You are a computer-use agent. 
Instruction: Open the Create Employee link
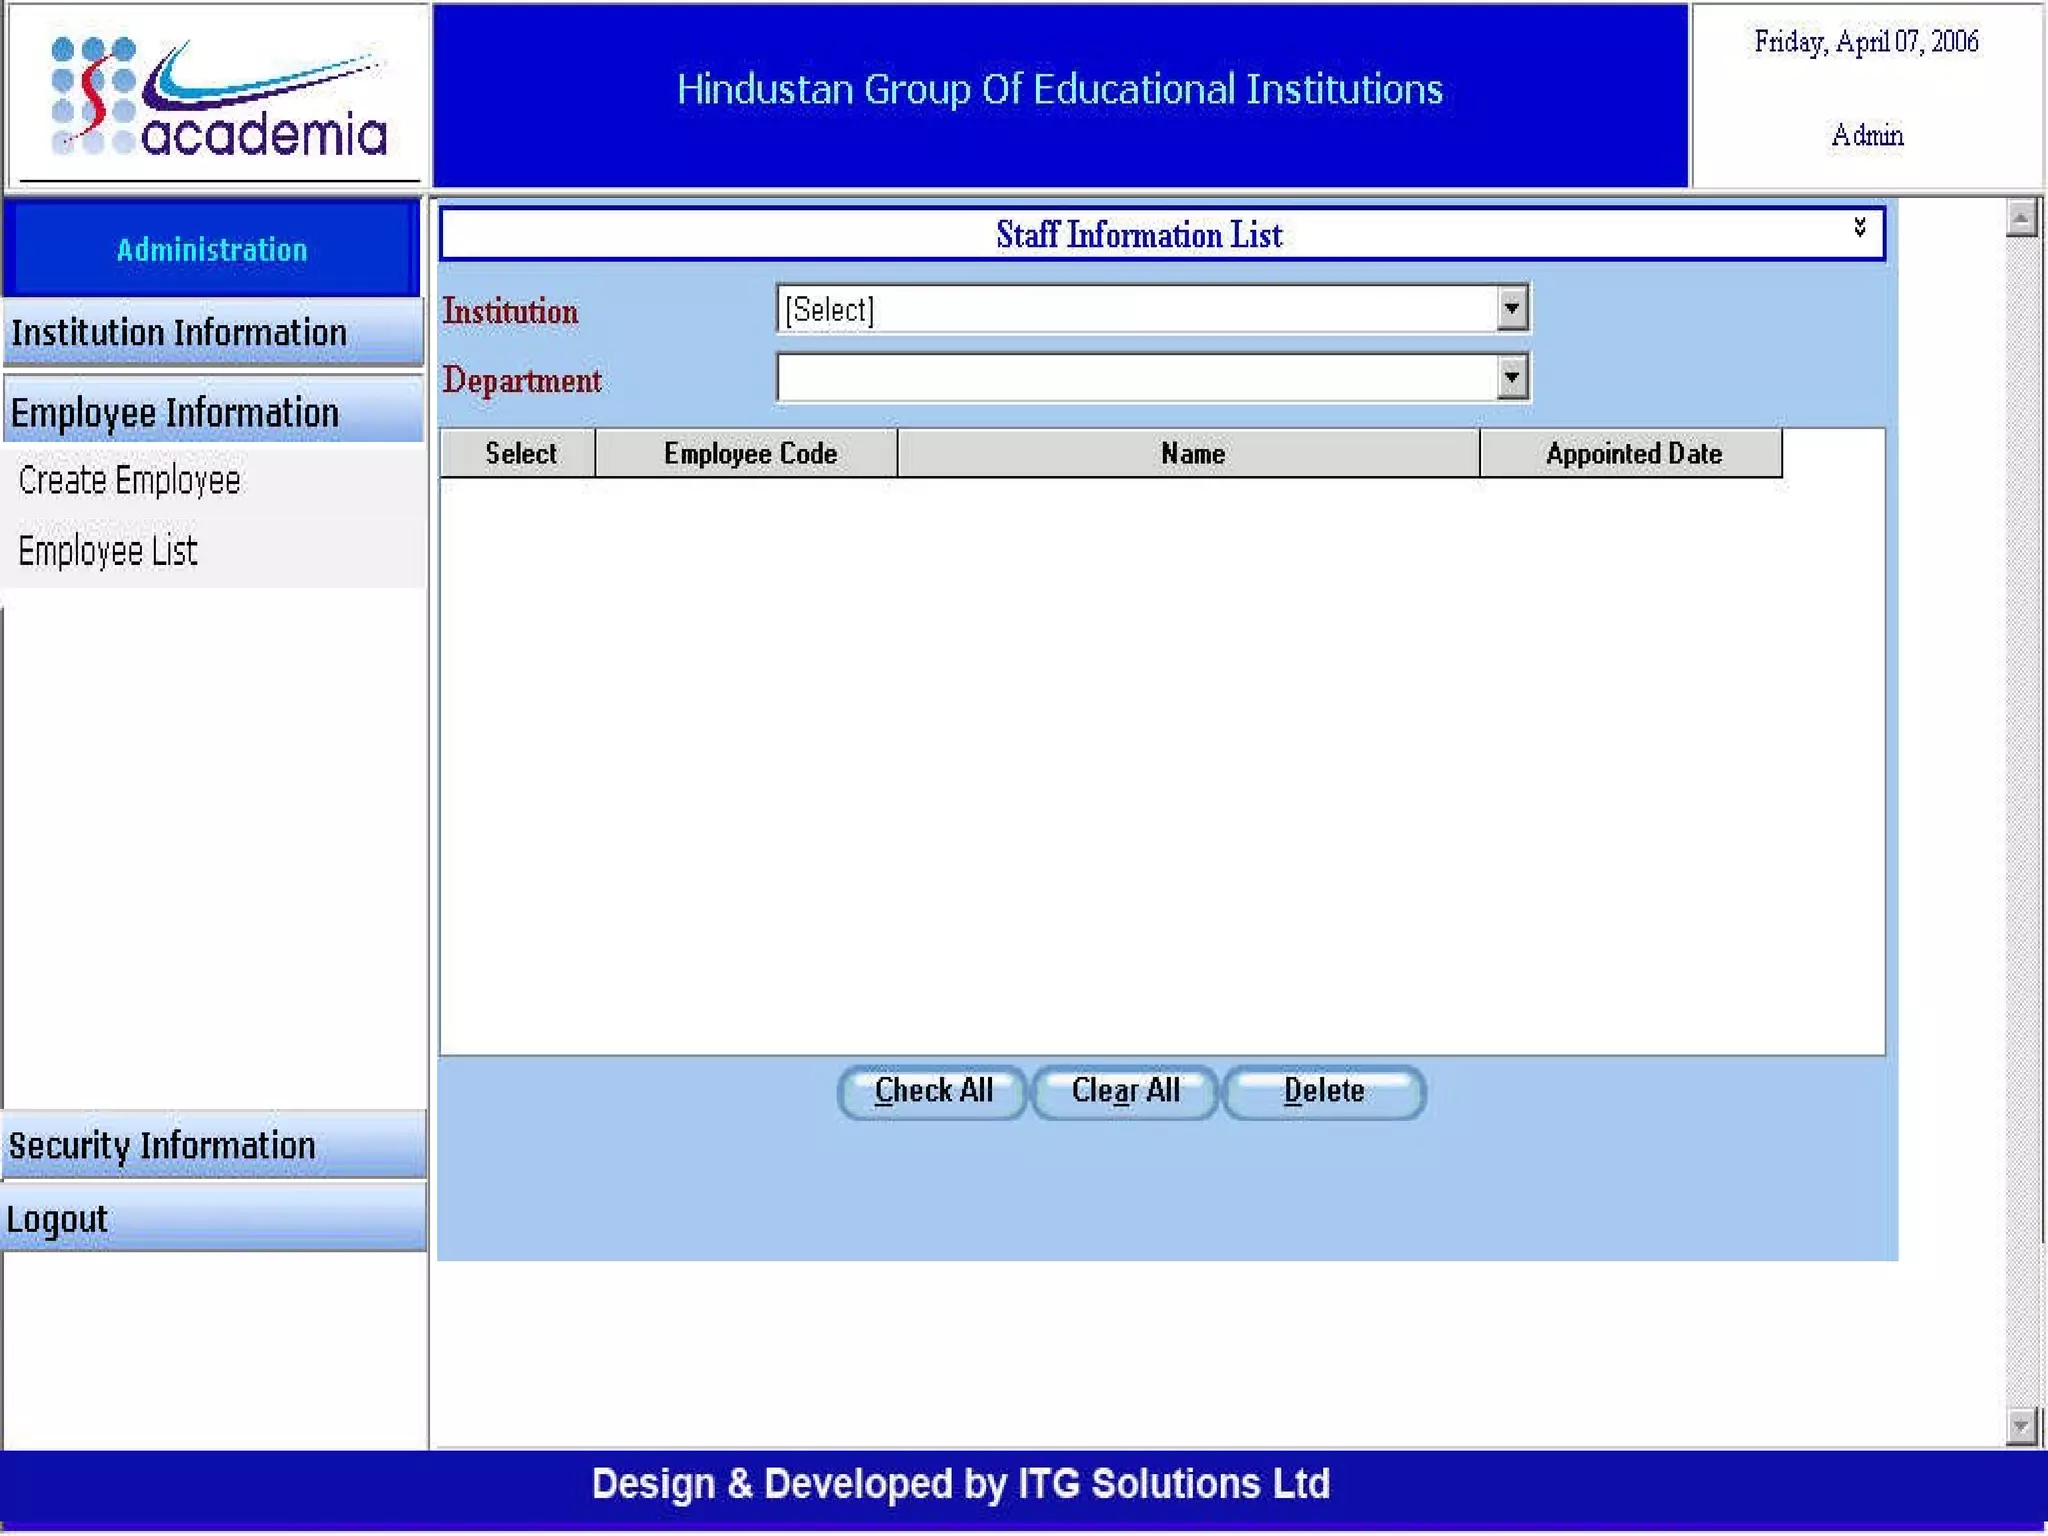pyautogui.click(x=129, y=481)
